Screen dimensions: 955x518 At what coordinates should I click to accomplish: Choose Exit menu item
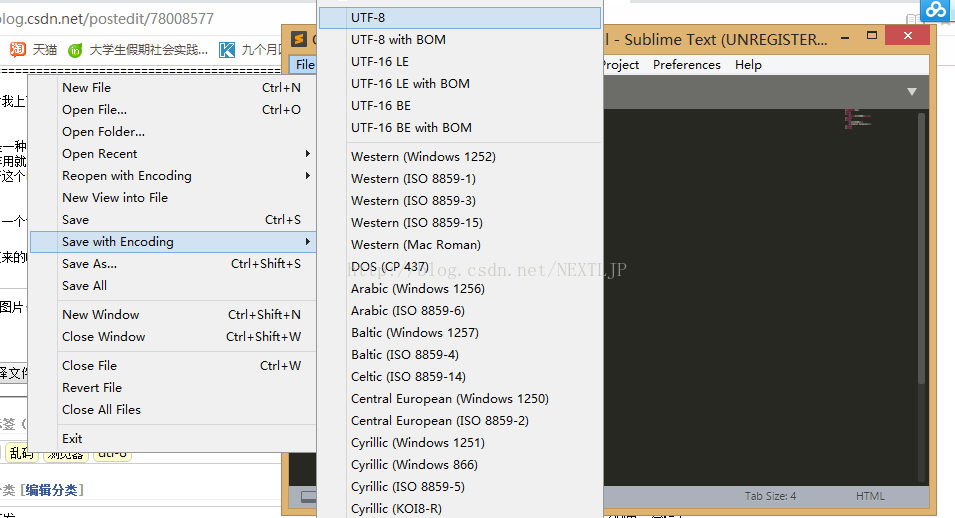172,439
